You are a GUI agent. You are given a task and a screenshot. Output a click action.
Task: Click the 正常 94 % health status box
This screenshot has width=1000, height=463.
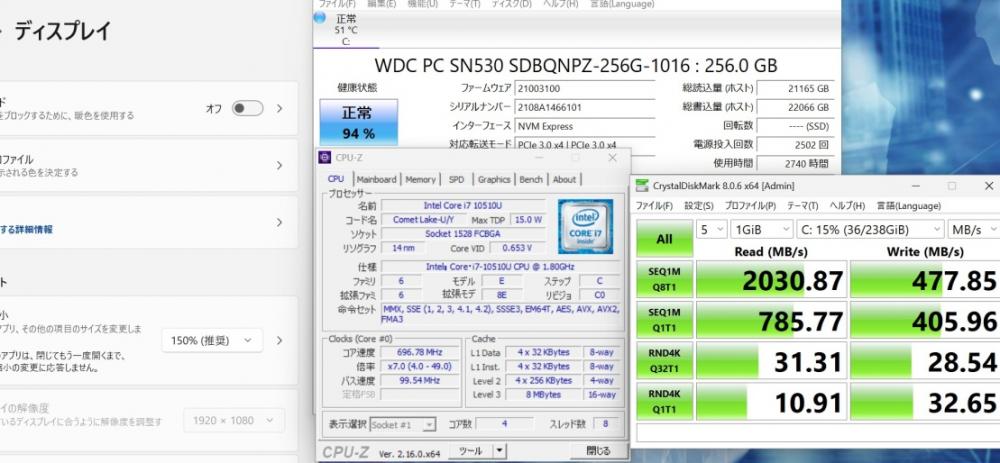(x=358, y=122)
